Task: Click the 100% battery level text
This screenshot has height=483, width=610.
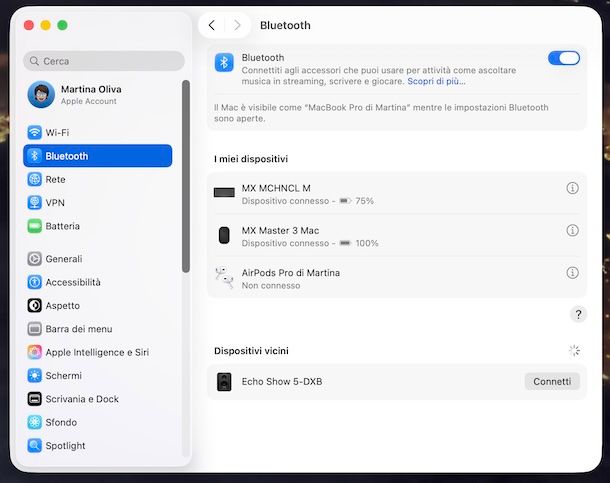Action: tap(367, 243)
